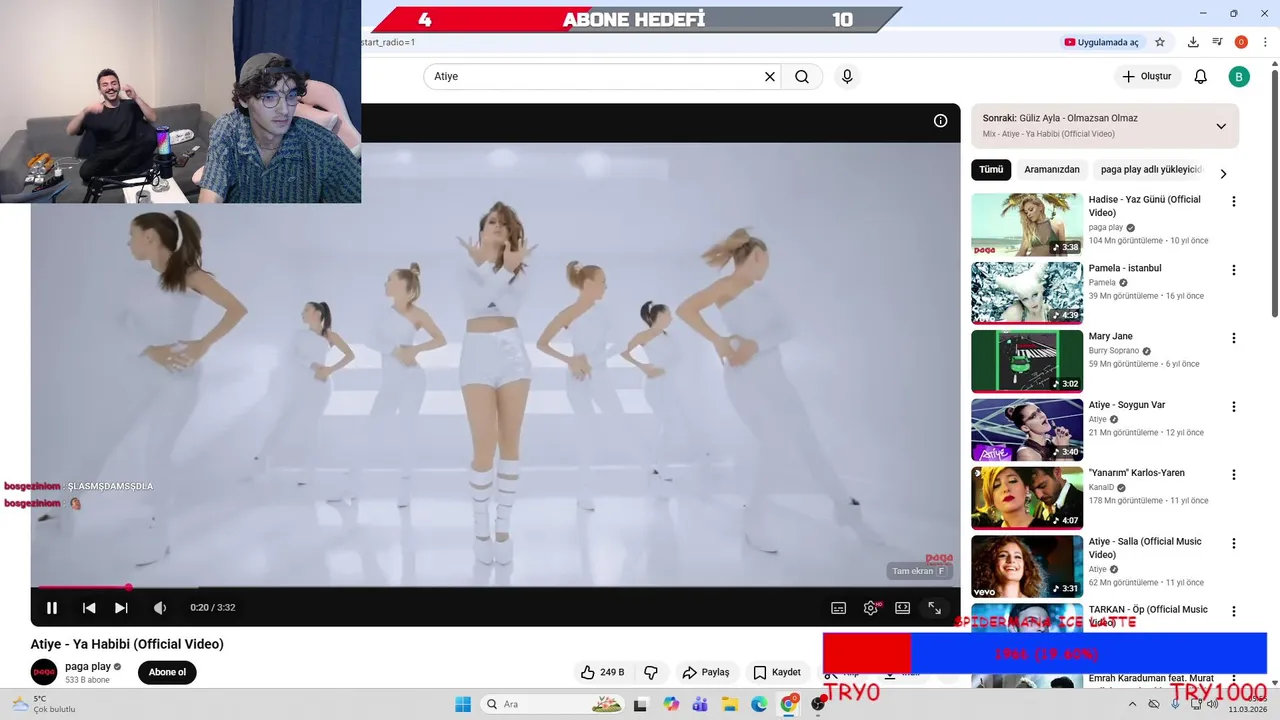The width and height of the screenshot is (1280, 720).
Task: Show the video info card icon
Action: [x=940, y=120]
